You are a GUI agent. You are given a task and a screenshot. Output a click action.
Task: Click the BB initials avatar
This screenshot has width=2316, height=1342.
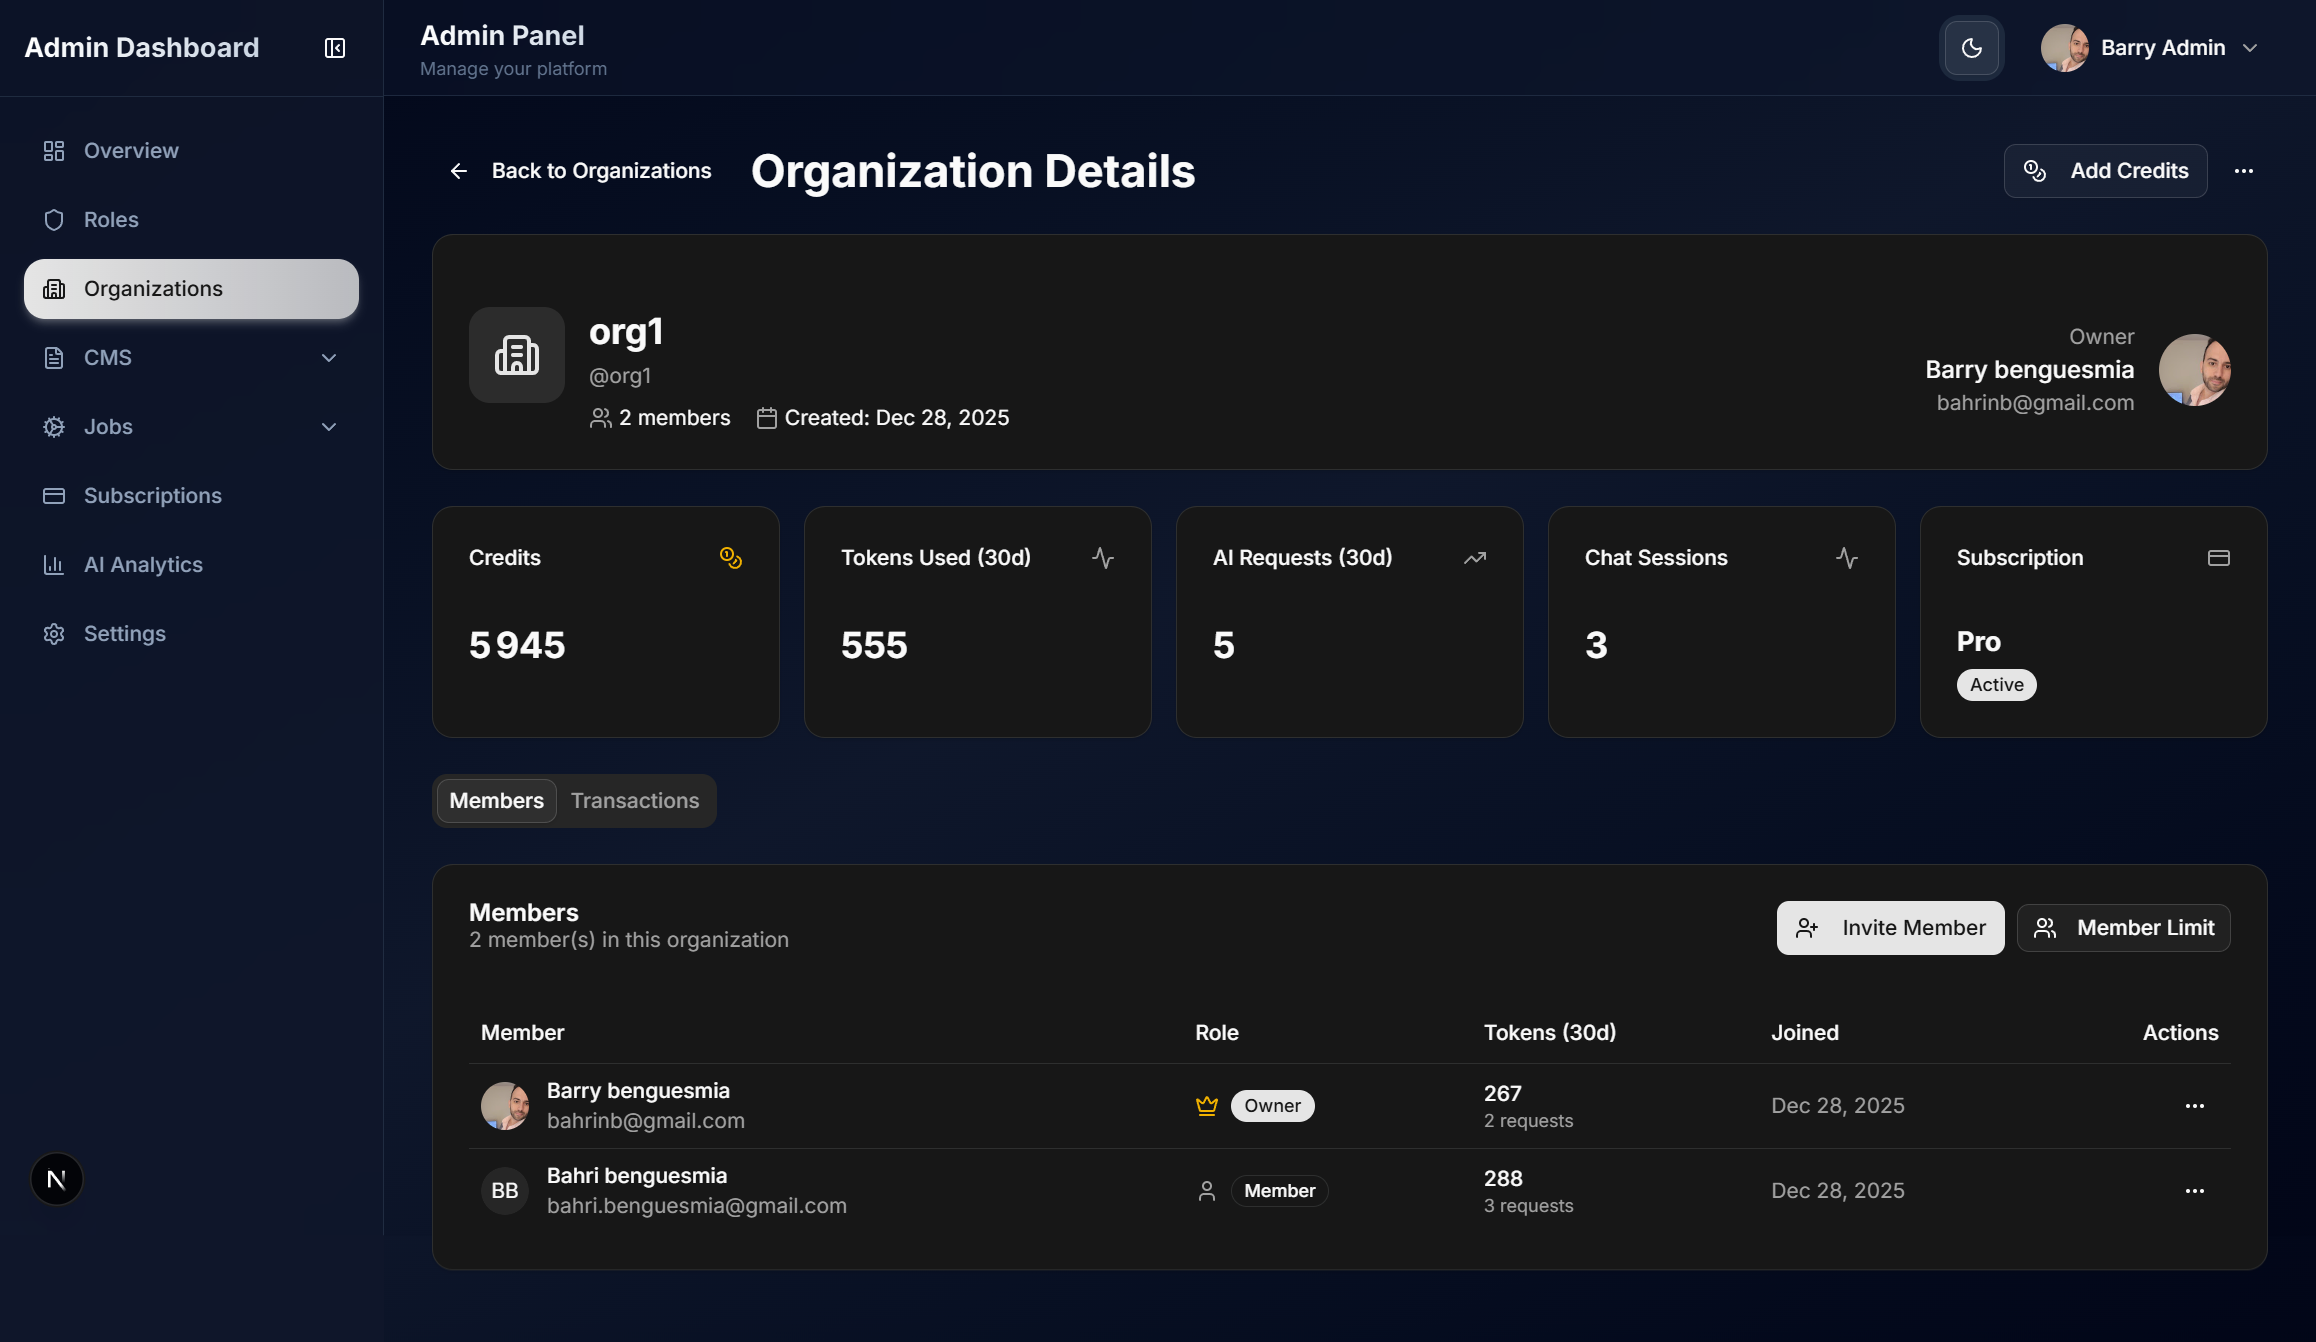pyautogui.click(x=505, y=1191)
